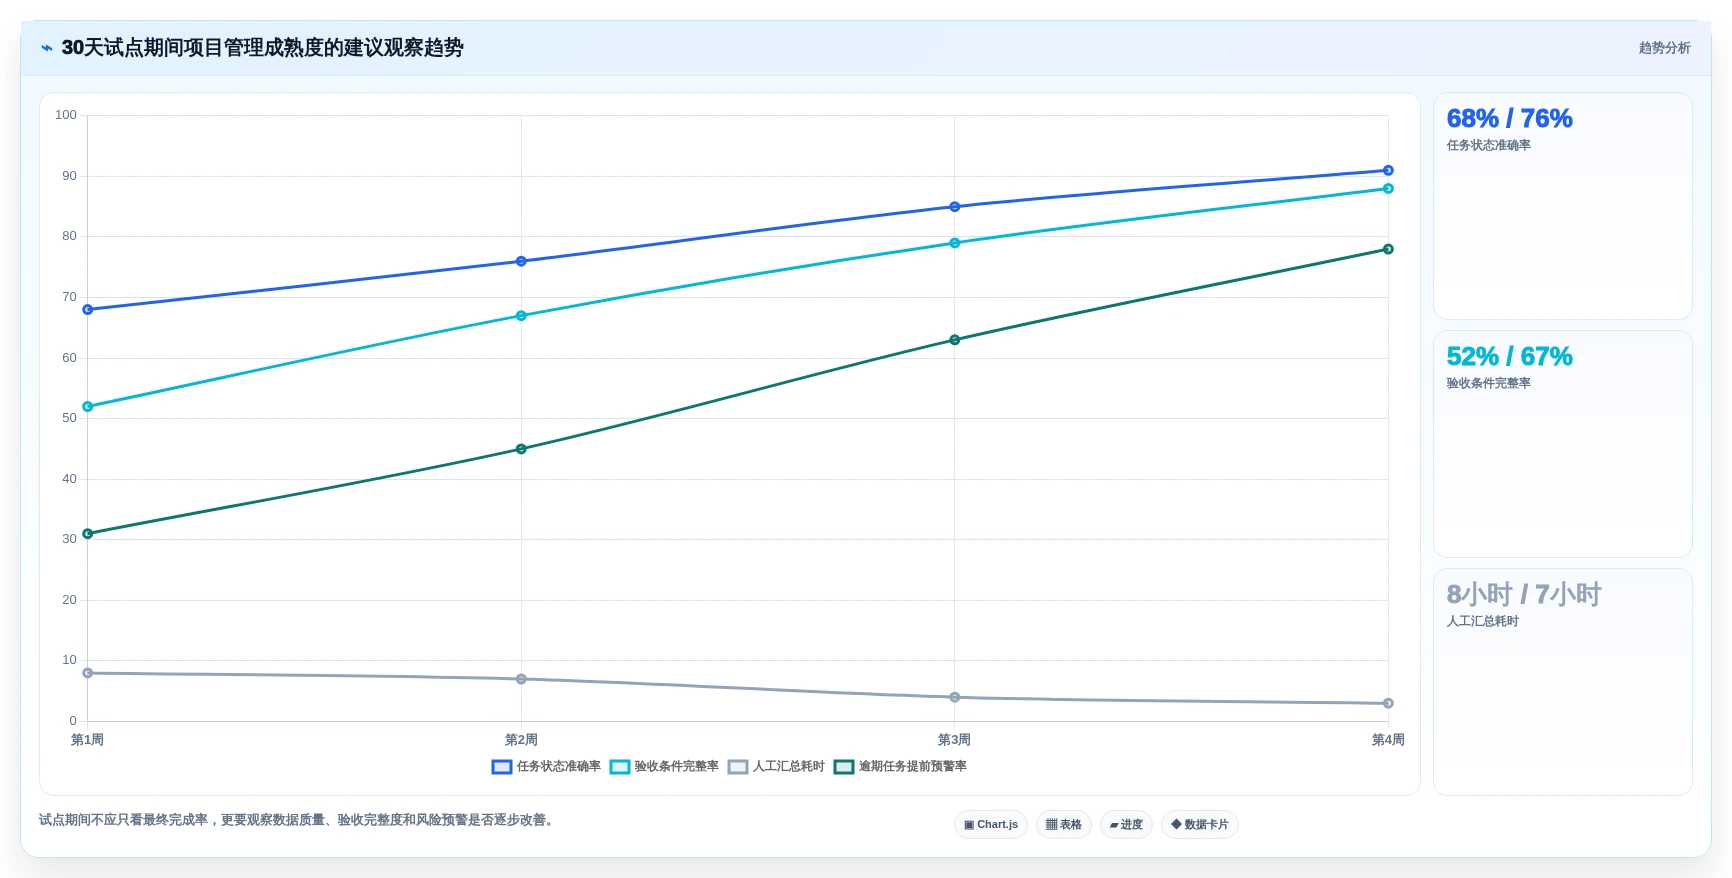Click the 第3周 point on 逾期任务提前预警率 line

point(955,340)
